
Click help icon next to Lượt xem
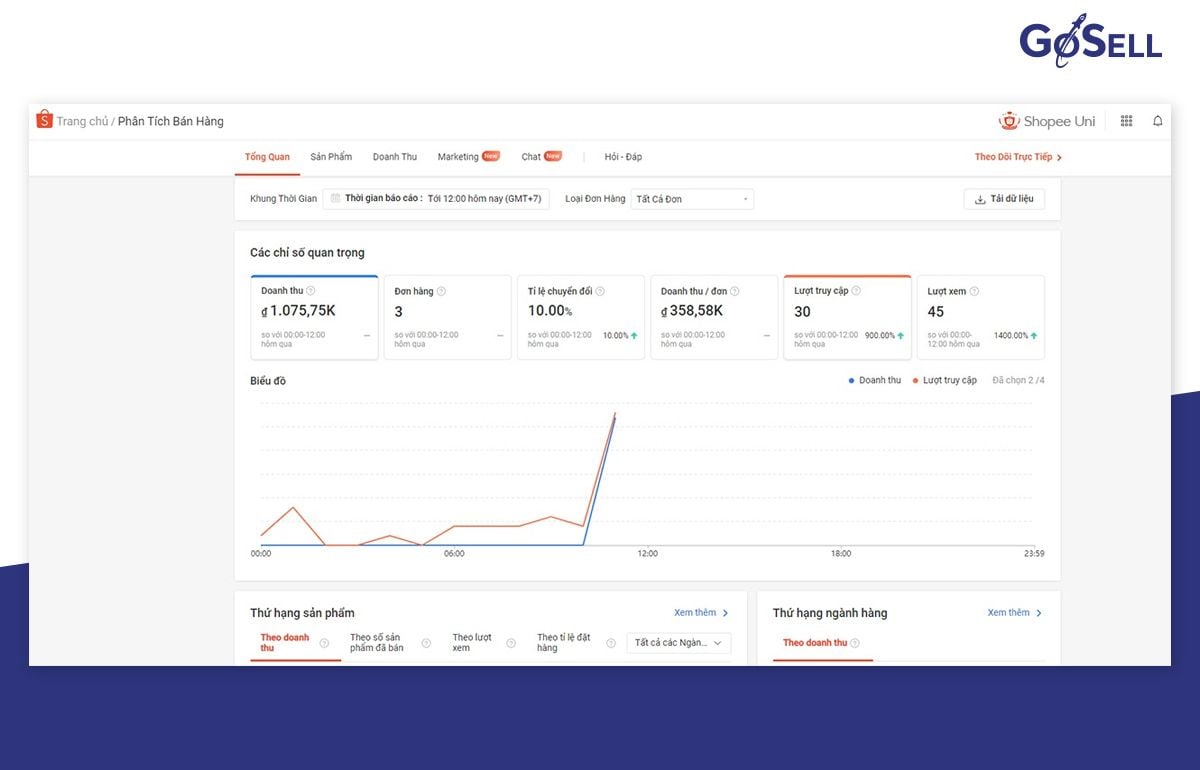coord(974,291)
